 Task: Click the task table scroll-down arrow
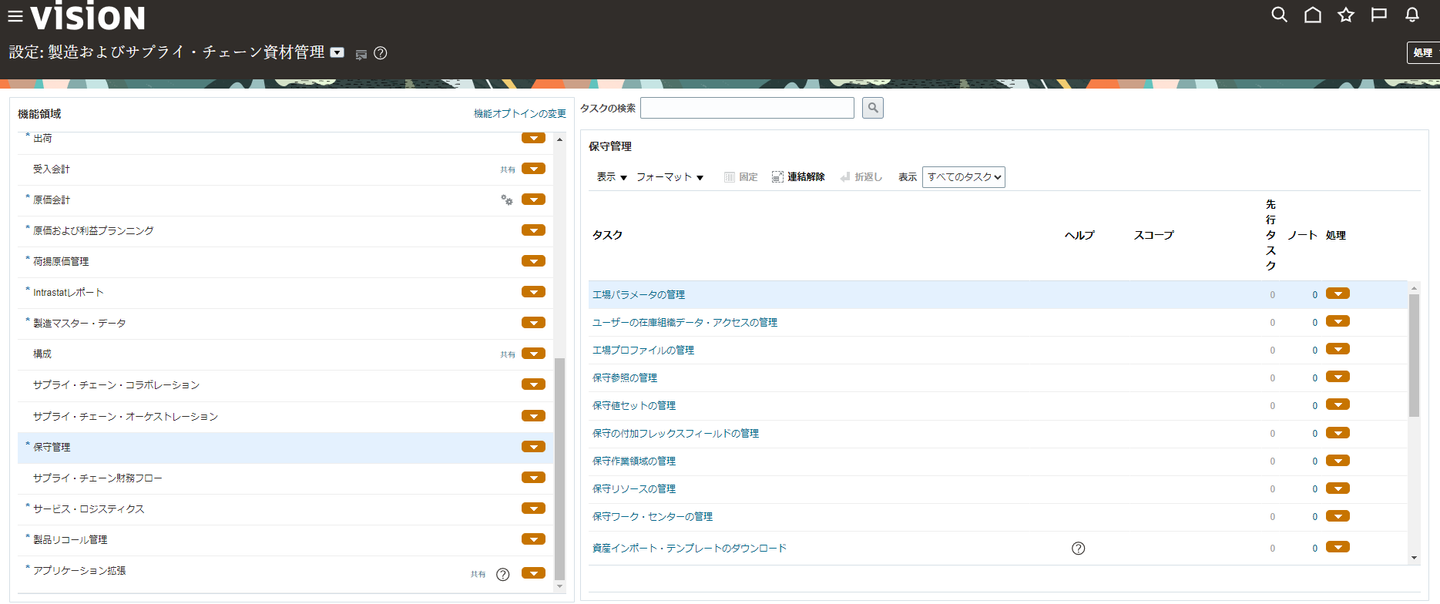pyautogui.click(x=1414, y=557)
